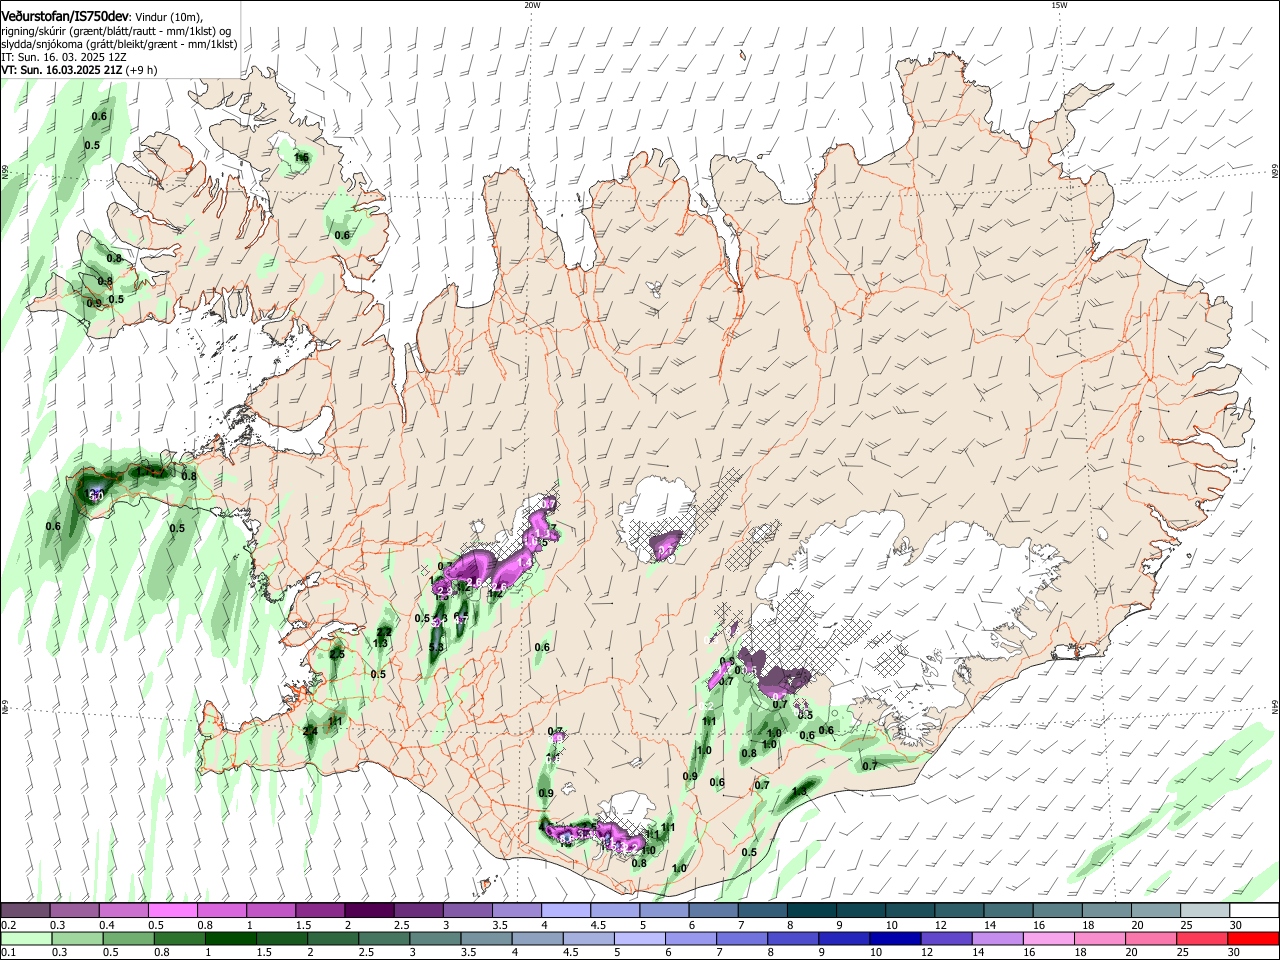
Task: Pick the pale pink swatch labeled 16 in the rain legend
Action: point(1046,938)
